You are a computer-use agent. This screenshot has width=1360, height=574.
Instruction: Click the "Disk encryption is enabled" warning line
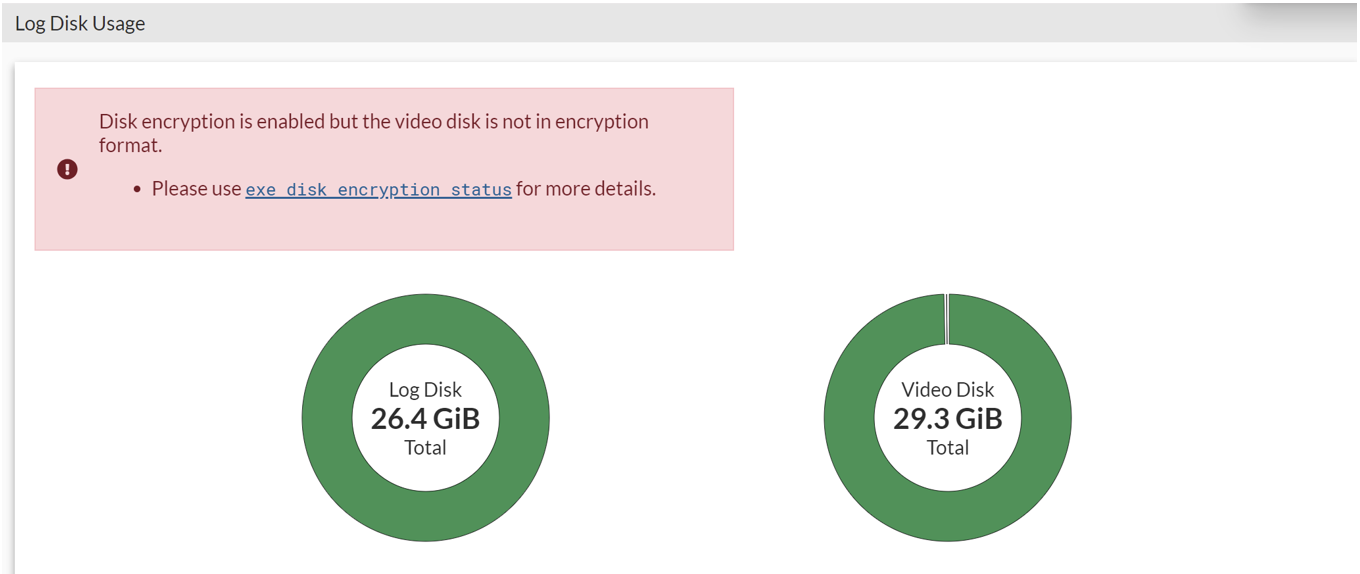(373, 121)
